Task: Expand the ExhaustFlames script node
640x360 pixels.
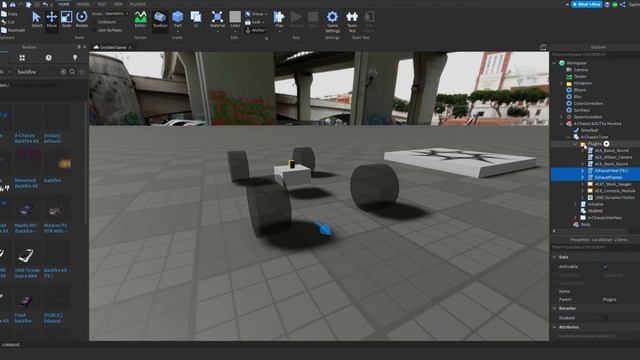Action: [x=582, y=178]
